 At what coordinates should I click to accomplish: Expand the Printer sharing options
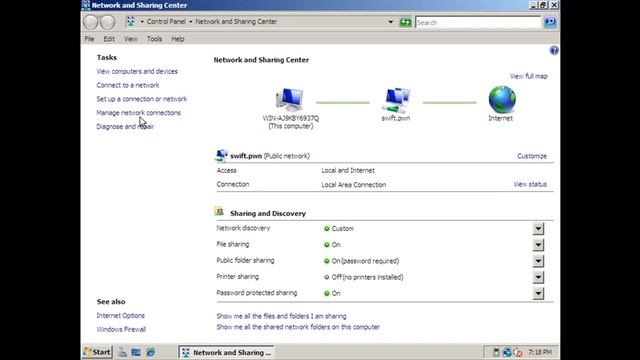coord(538,277)
